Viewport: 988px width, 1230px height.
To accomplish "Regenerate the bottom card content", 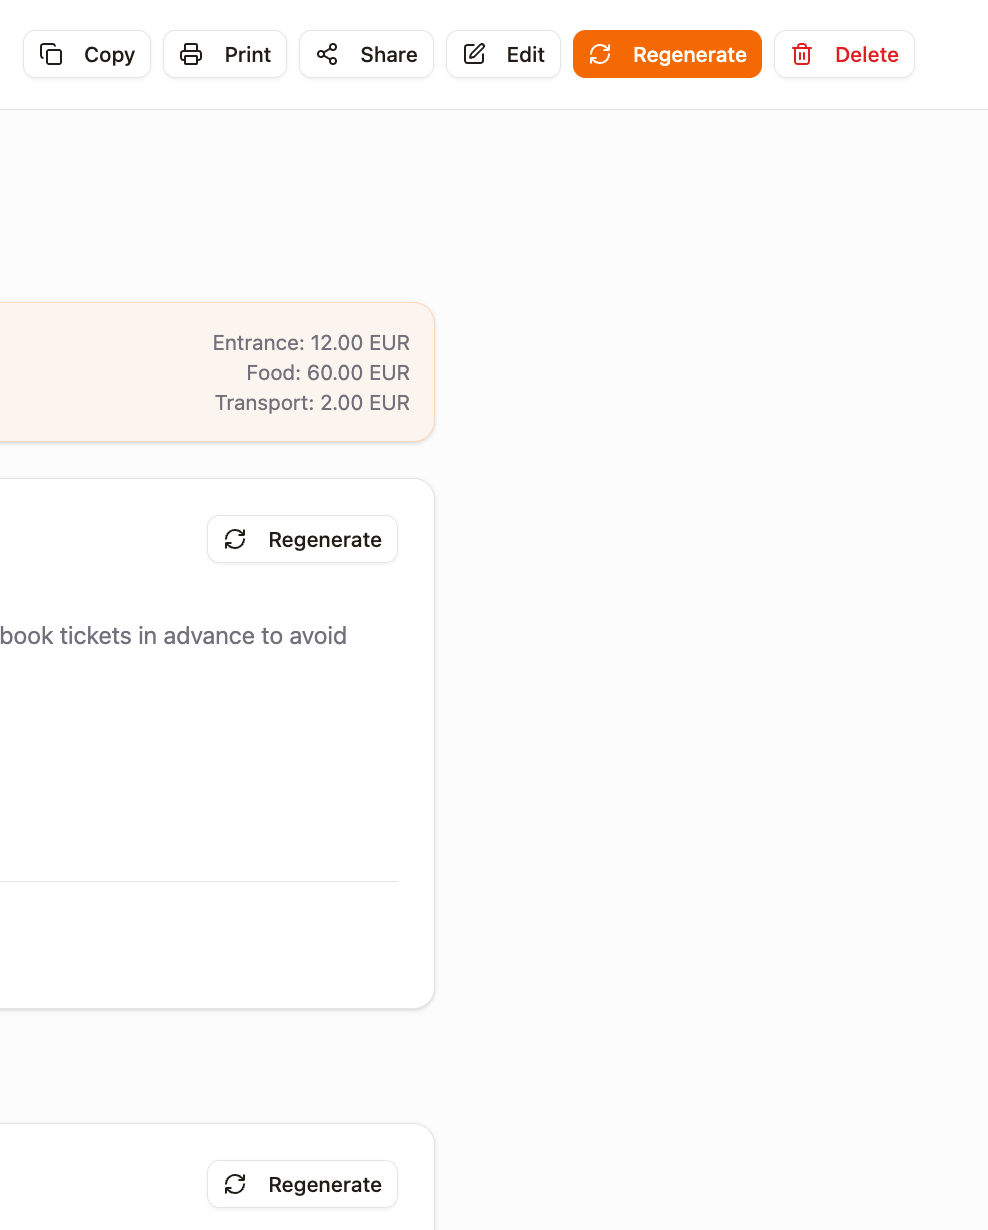I will (x=302, y=1184).
